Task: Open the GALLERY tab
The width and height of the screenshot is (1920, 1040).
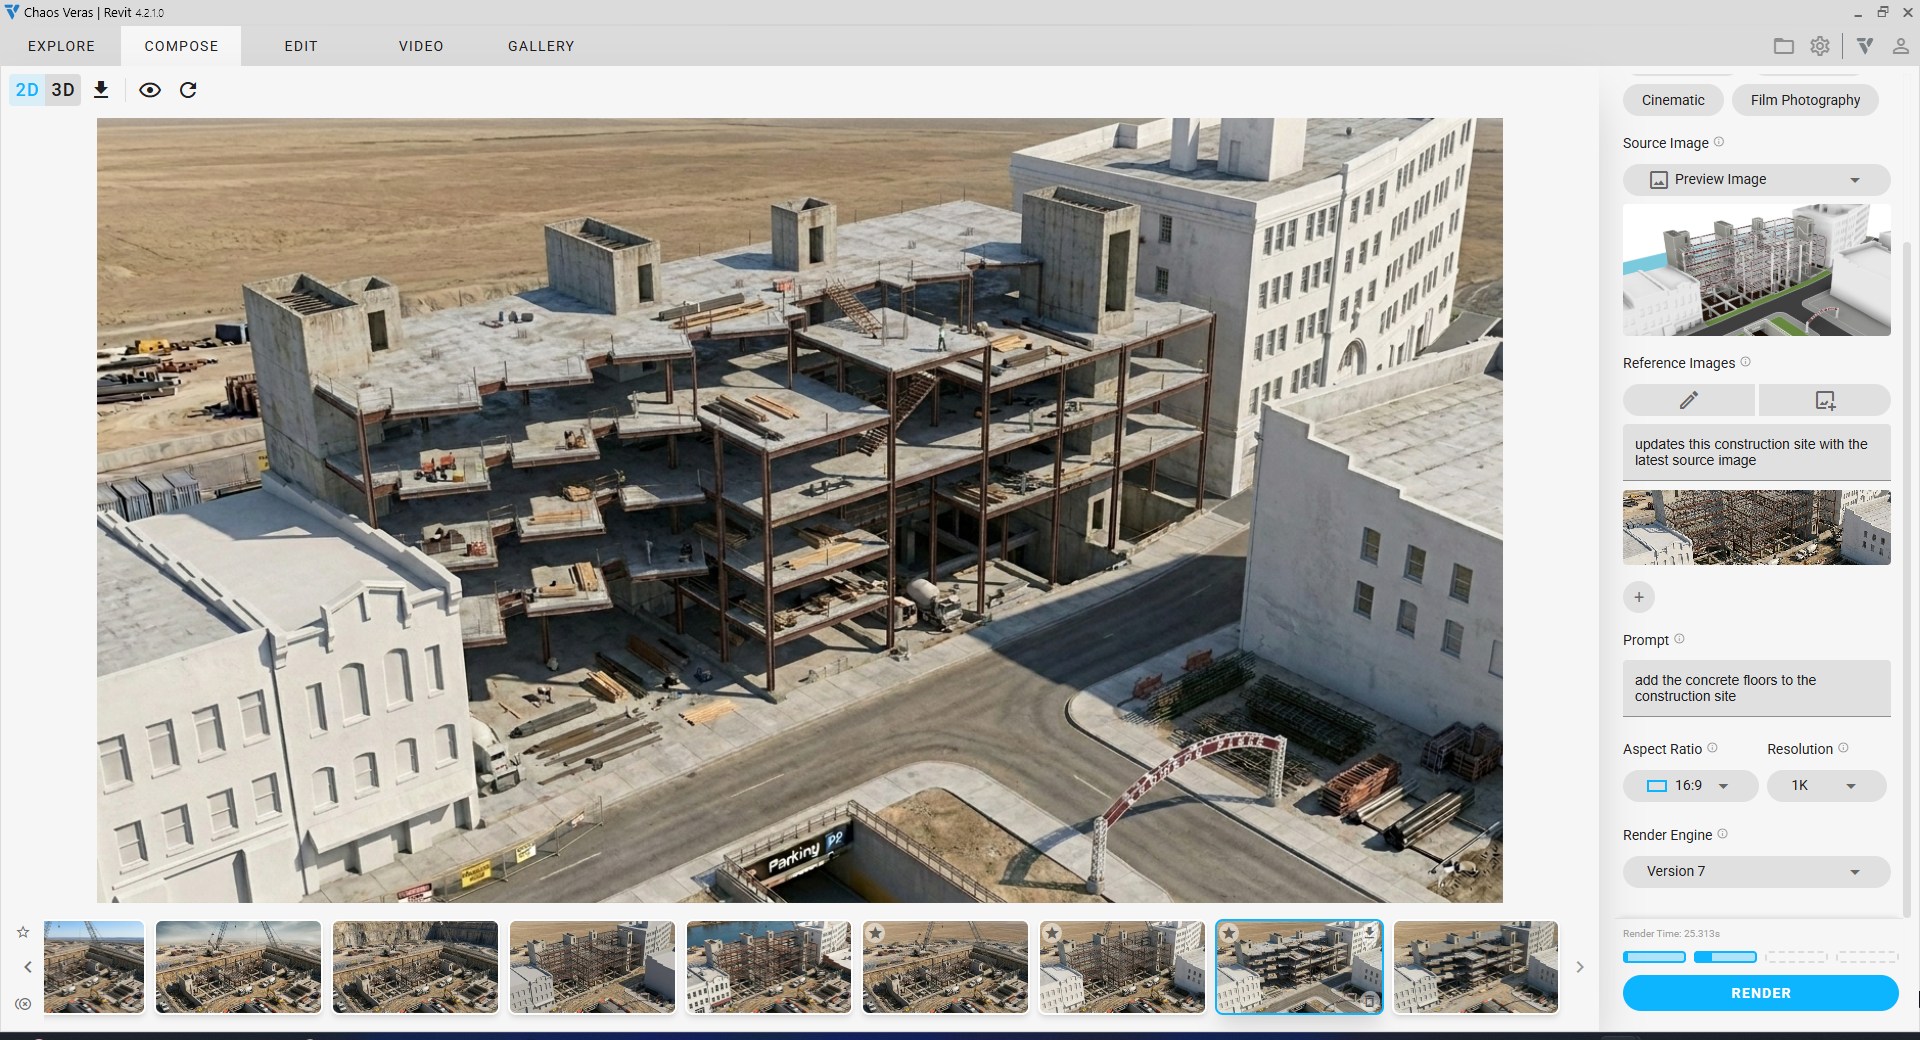Action: [541, 46]
